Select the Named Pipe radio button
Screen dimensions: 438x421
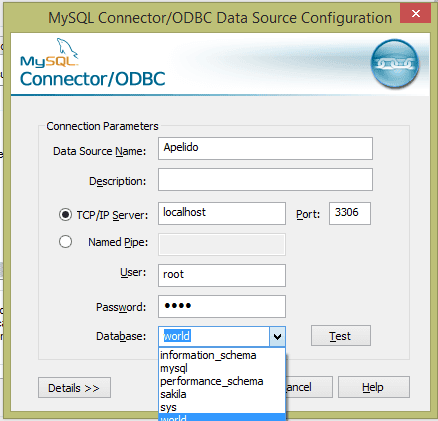point(65,242)
